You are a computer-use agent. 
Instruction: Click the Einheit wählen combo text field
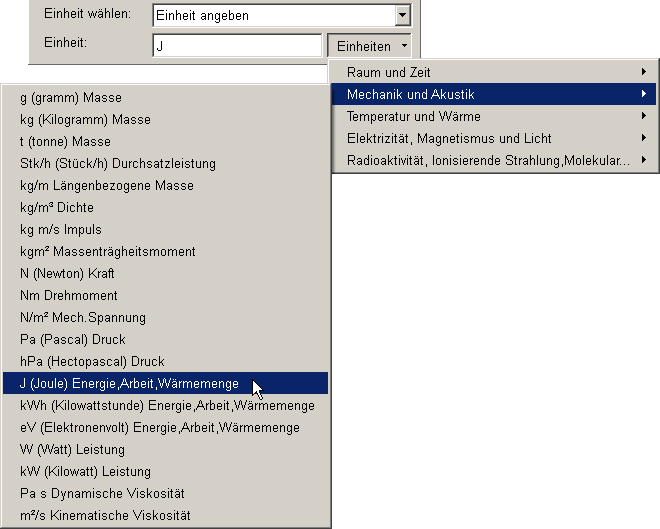274,16
